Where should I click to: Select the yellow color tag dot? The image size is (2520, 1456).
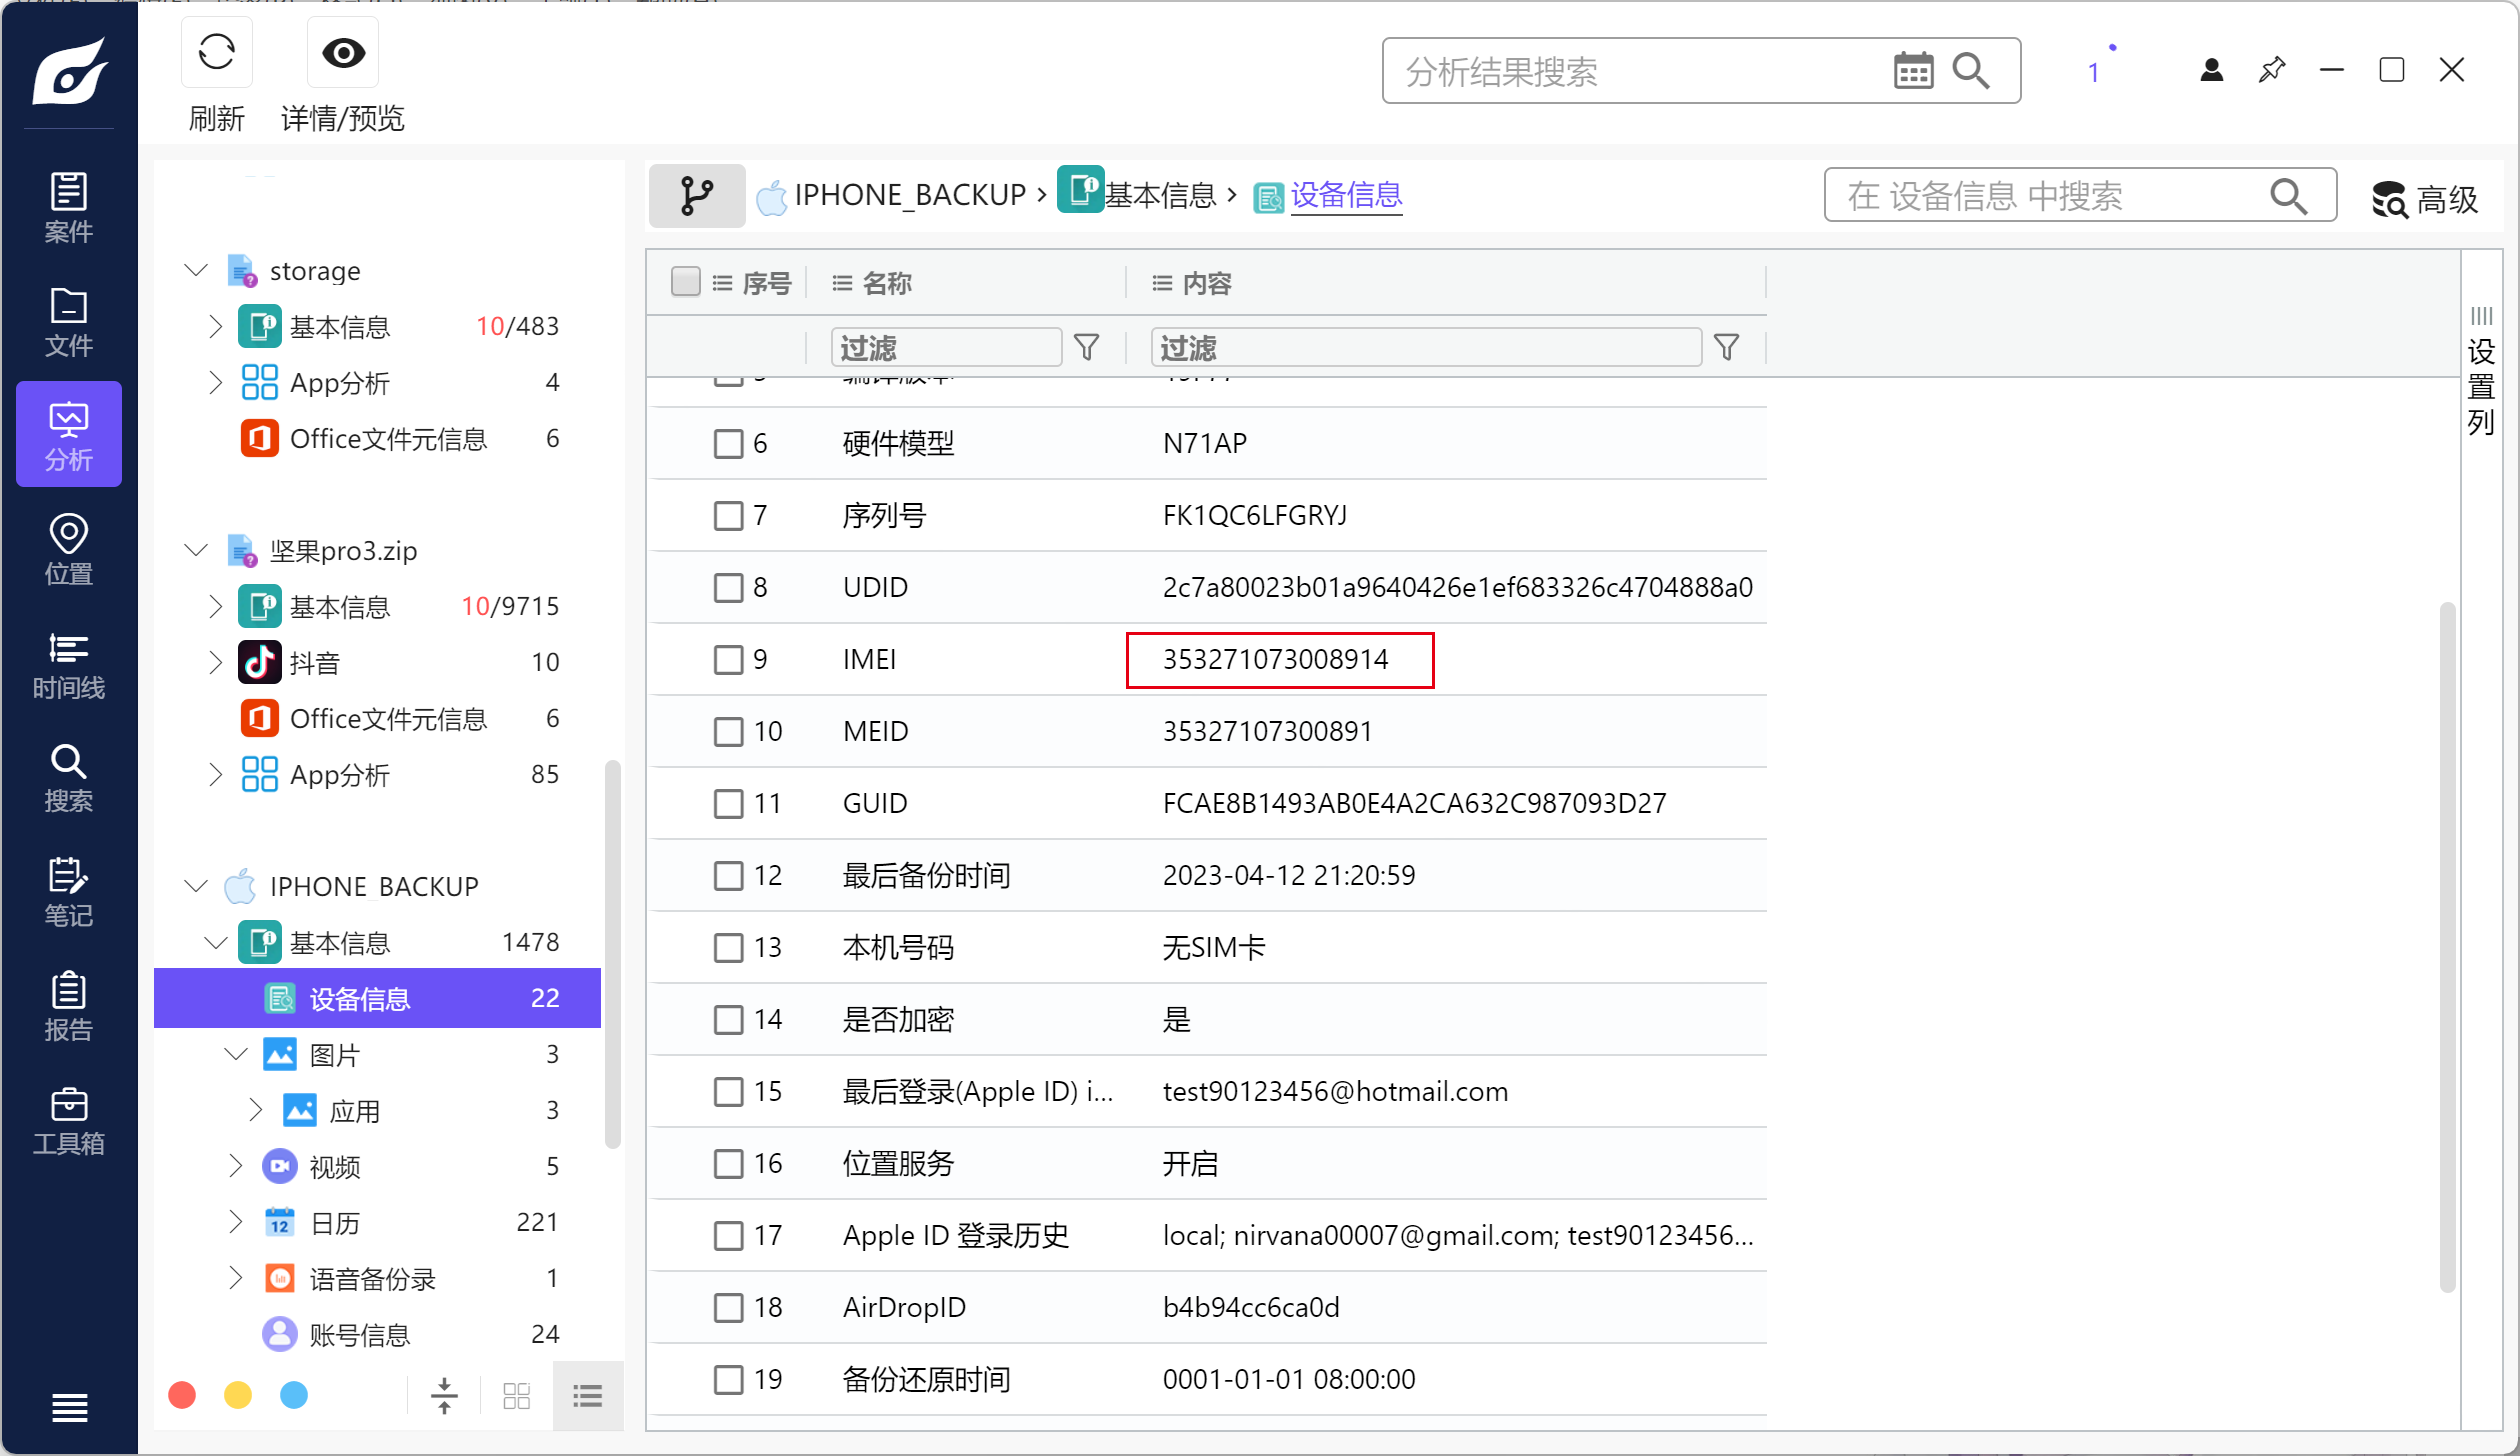coord(238,1395)
